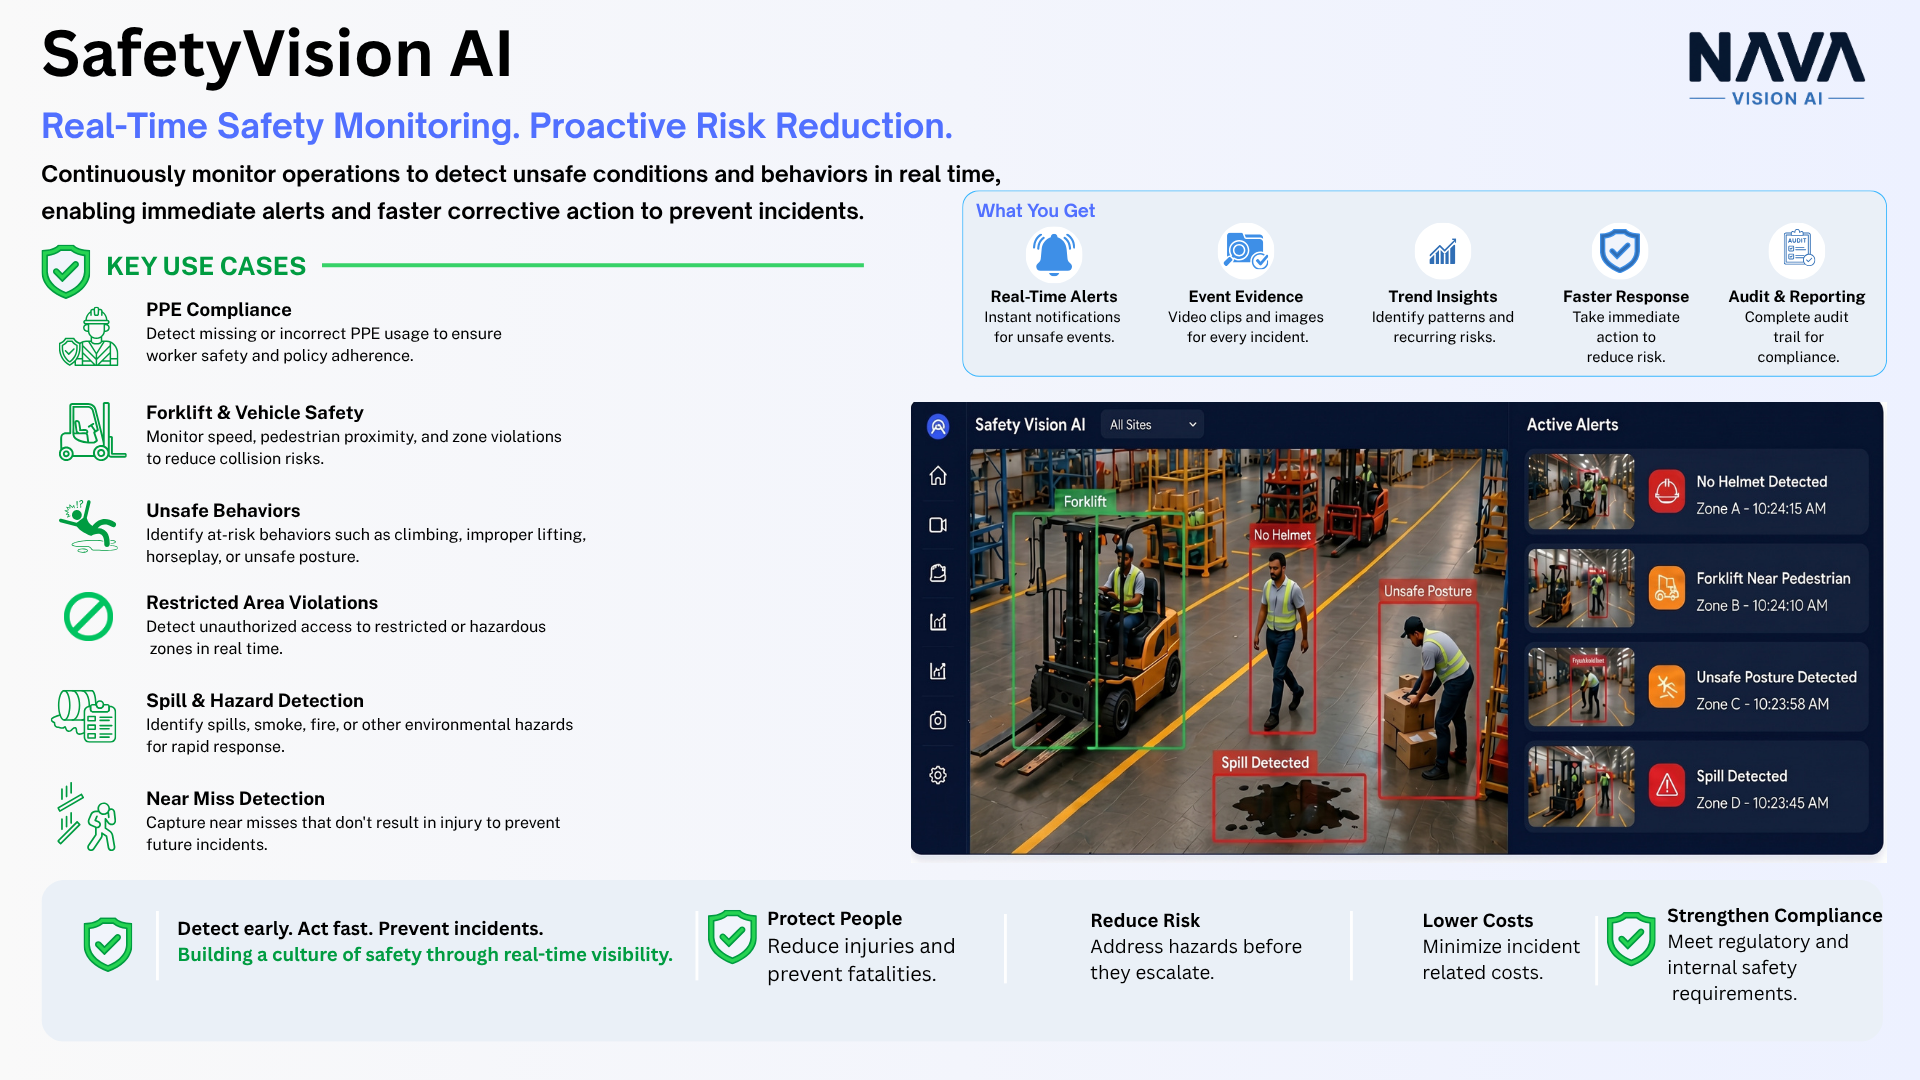Click the 'Spill & Hazard Detection' heading

[255, 701]
